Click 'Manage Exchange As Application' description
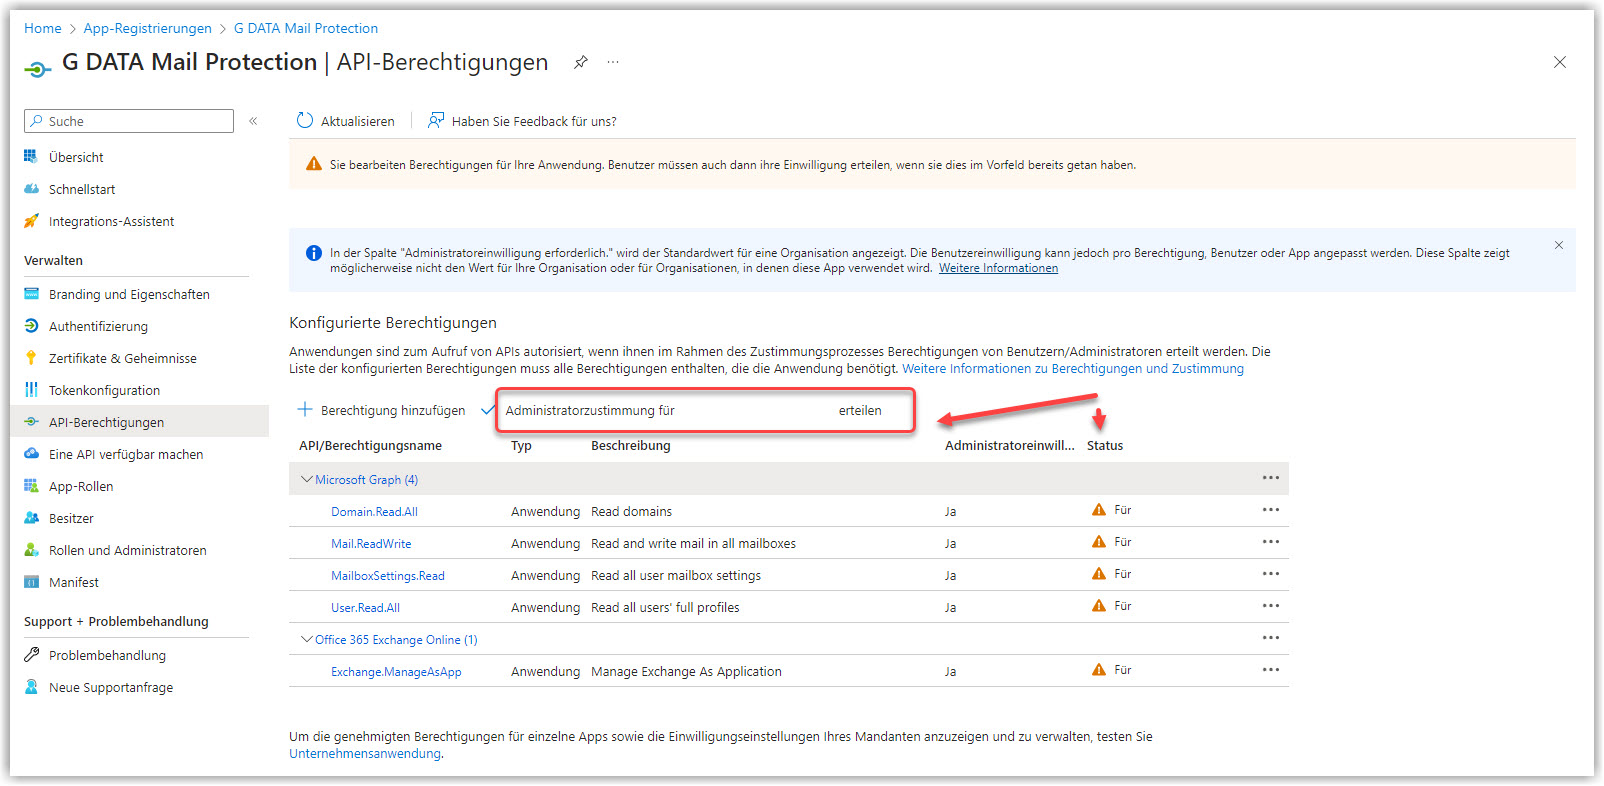 tap(686, 672)
